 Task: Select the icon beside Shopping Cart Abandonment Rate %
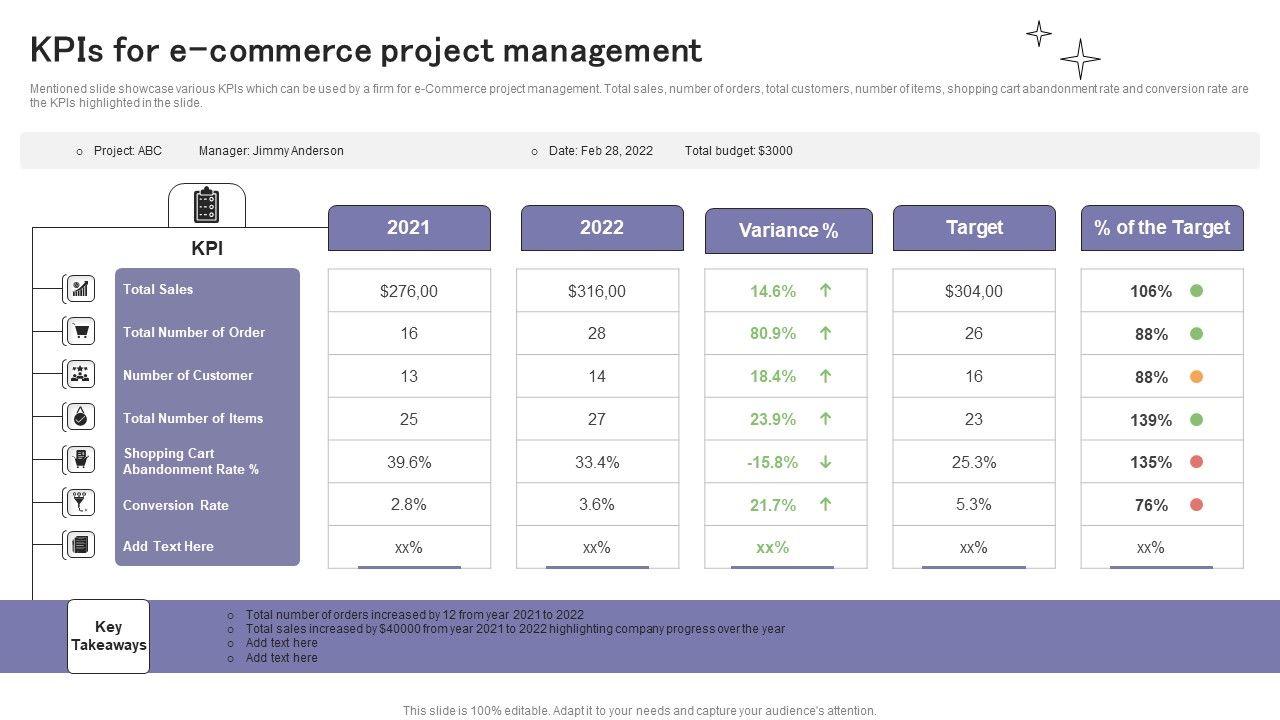(x=80, y=460)
